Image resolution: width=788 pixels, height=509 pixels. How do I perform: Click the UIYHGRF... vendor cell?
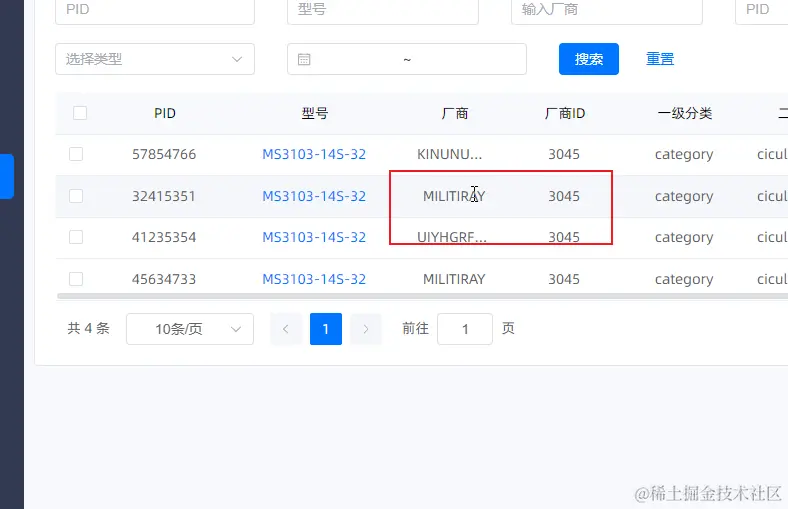[x=452, y=237]
